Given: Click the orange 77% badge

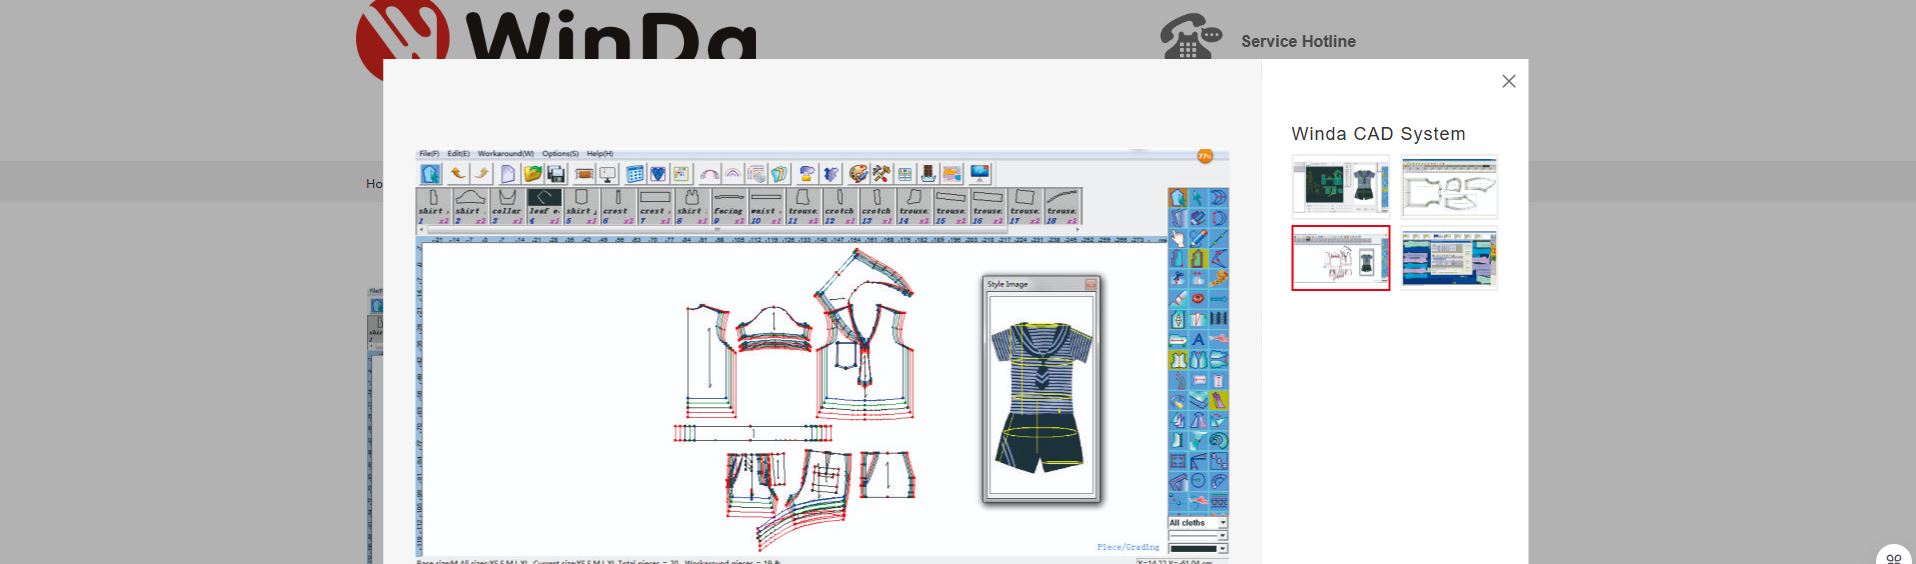Looking at the screenshot, I should pos(1205,156).
